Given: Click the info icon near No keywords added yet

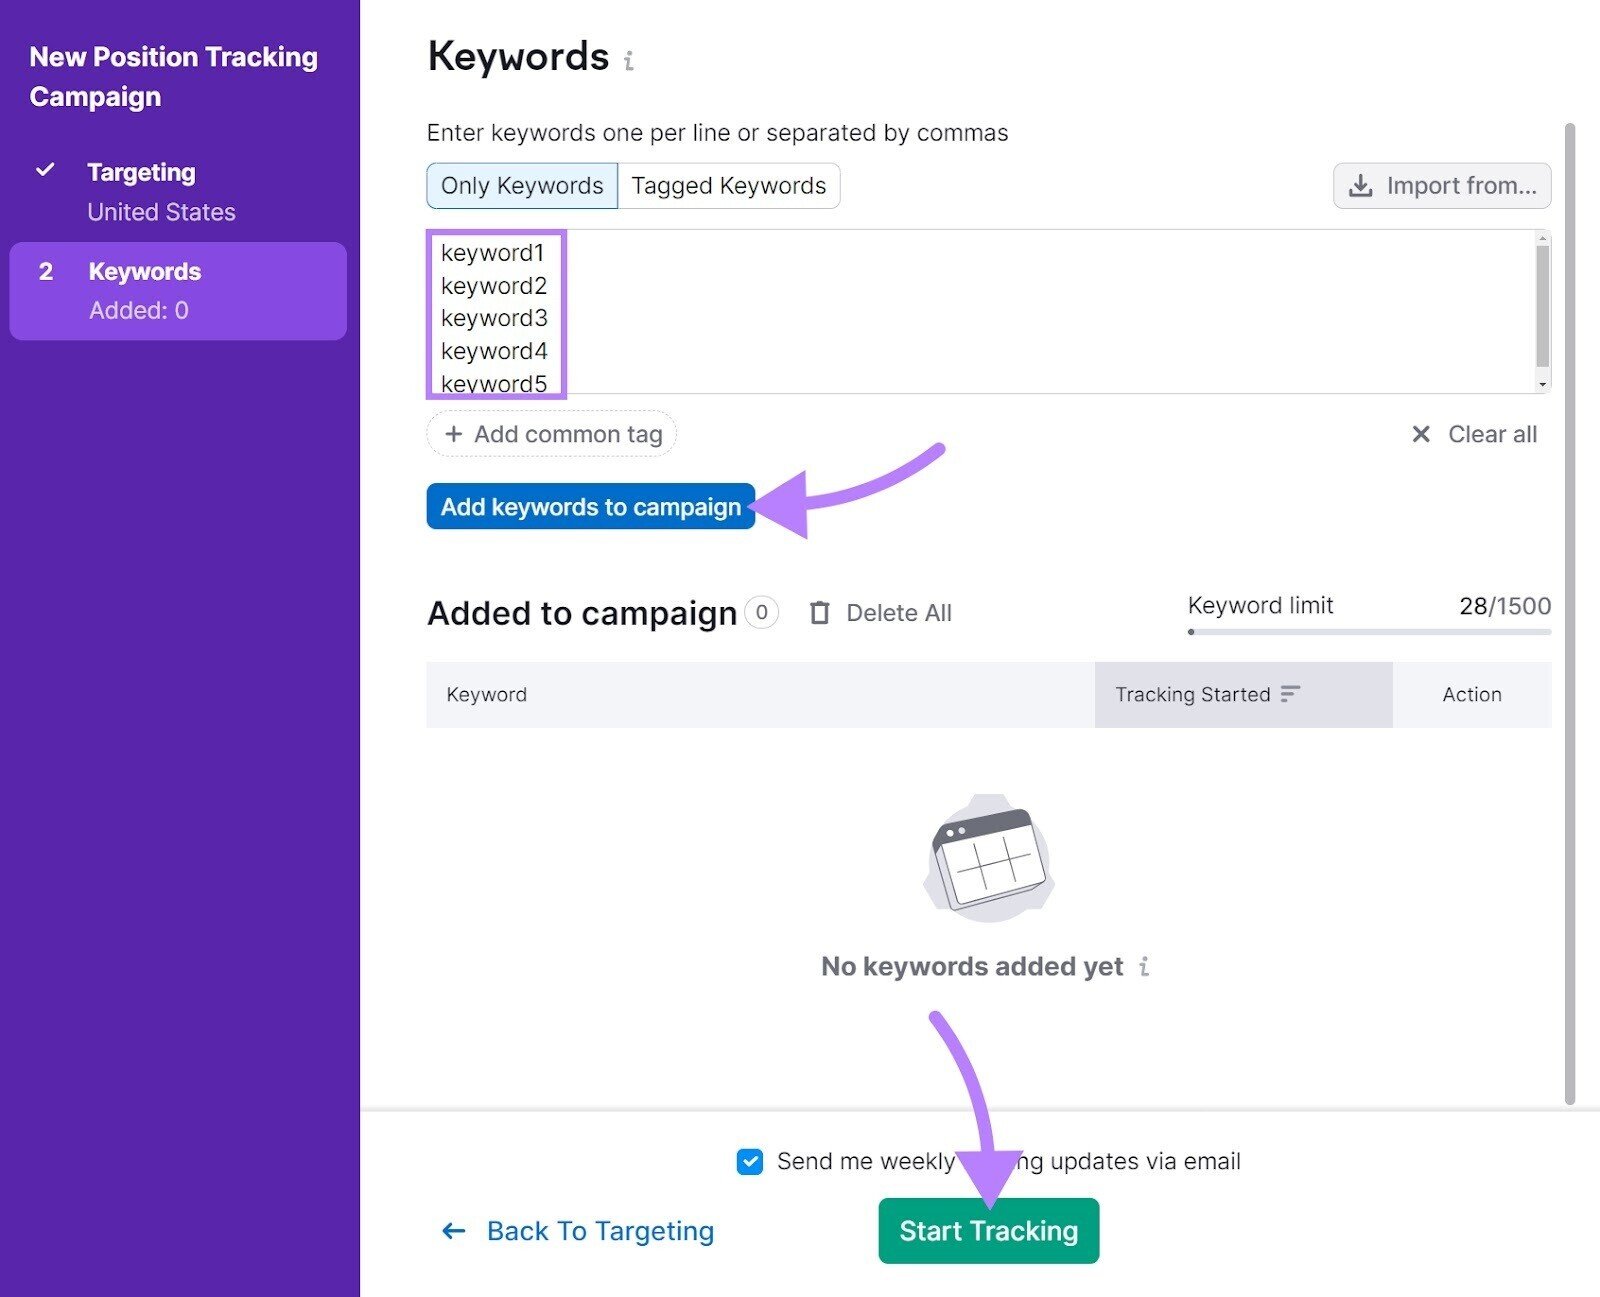Looking at the screenshot, I should 1143,967.
